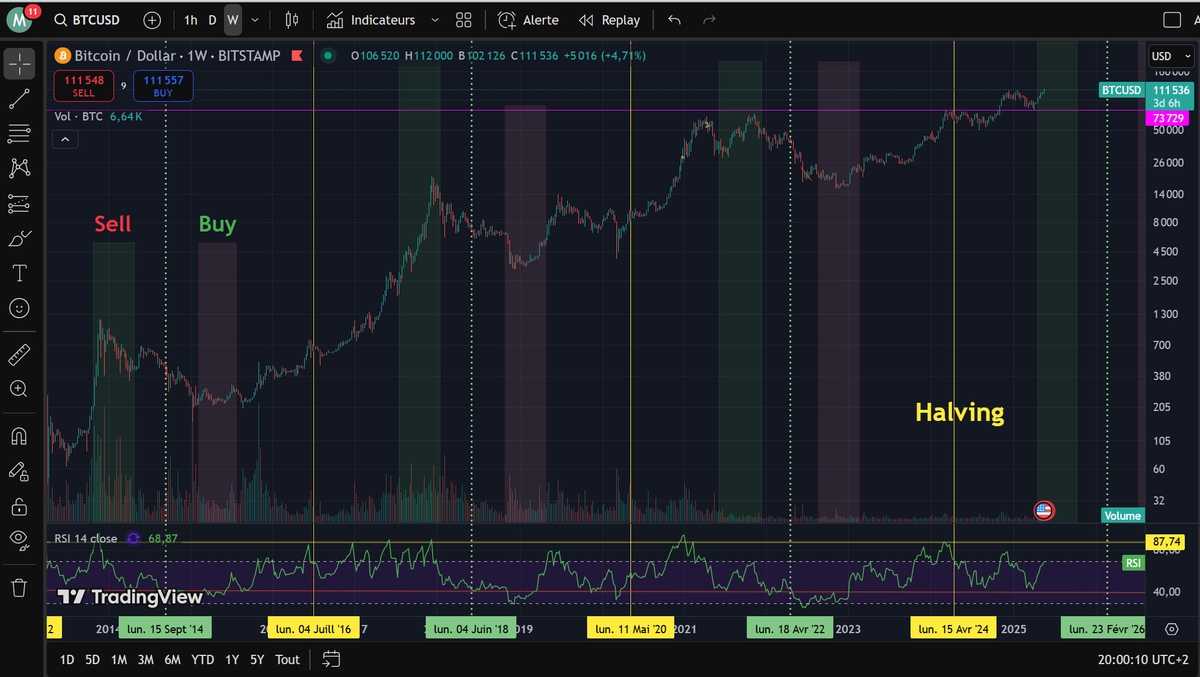Open the layout setup rectangle icon
The height and width of the screenshot is (677, 1200).
tap(1173, 20)
